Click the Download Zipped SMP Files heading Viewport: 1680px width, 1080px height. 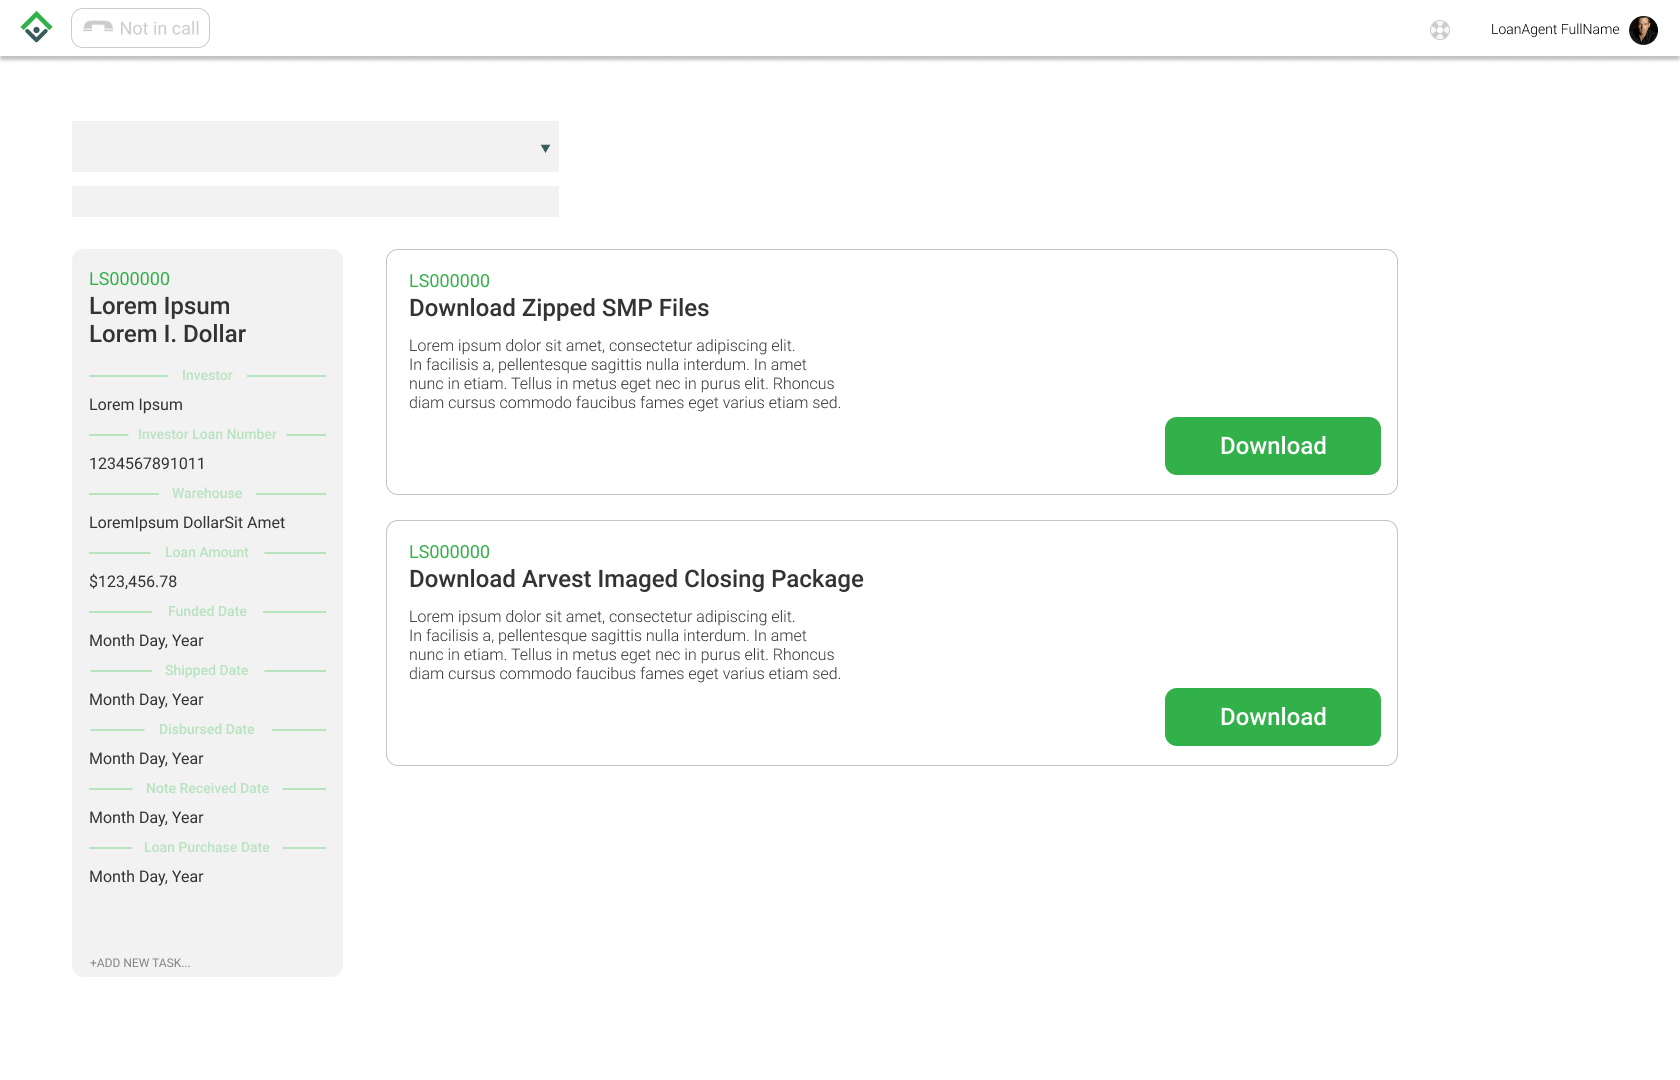point(559,308)
